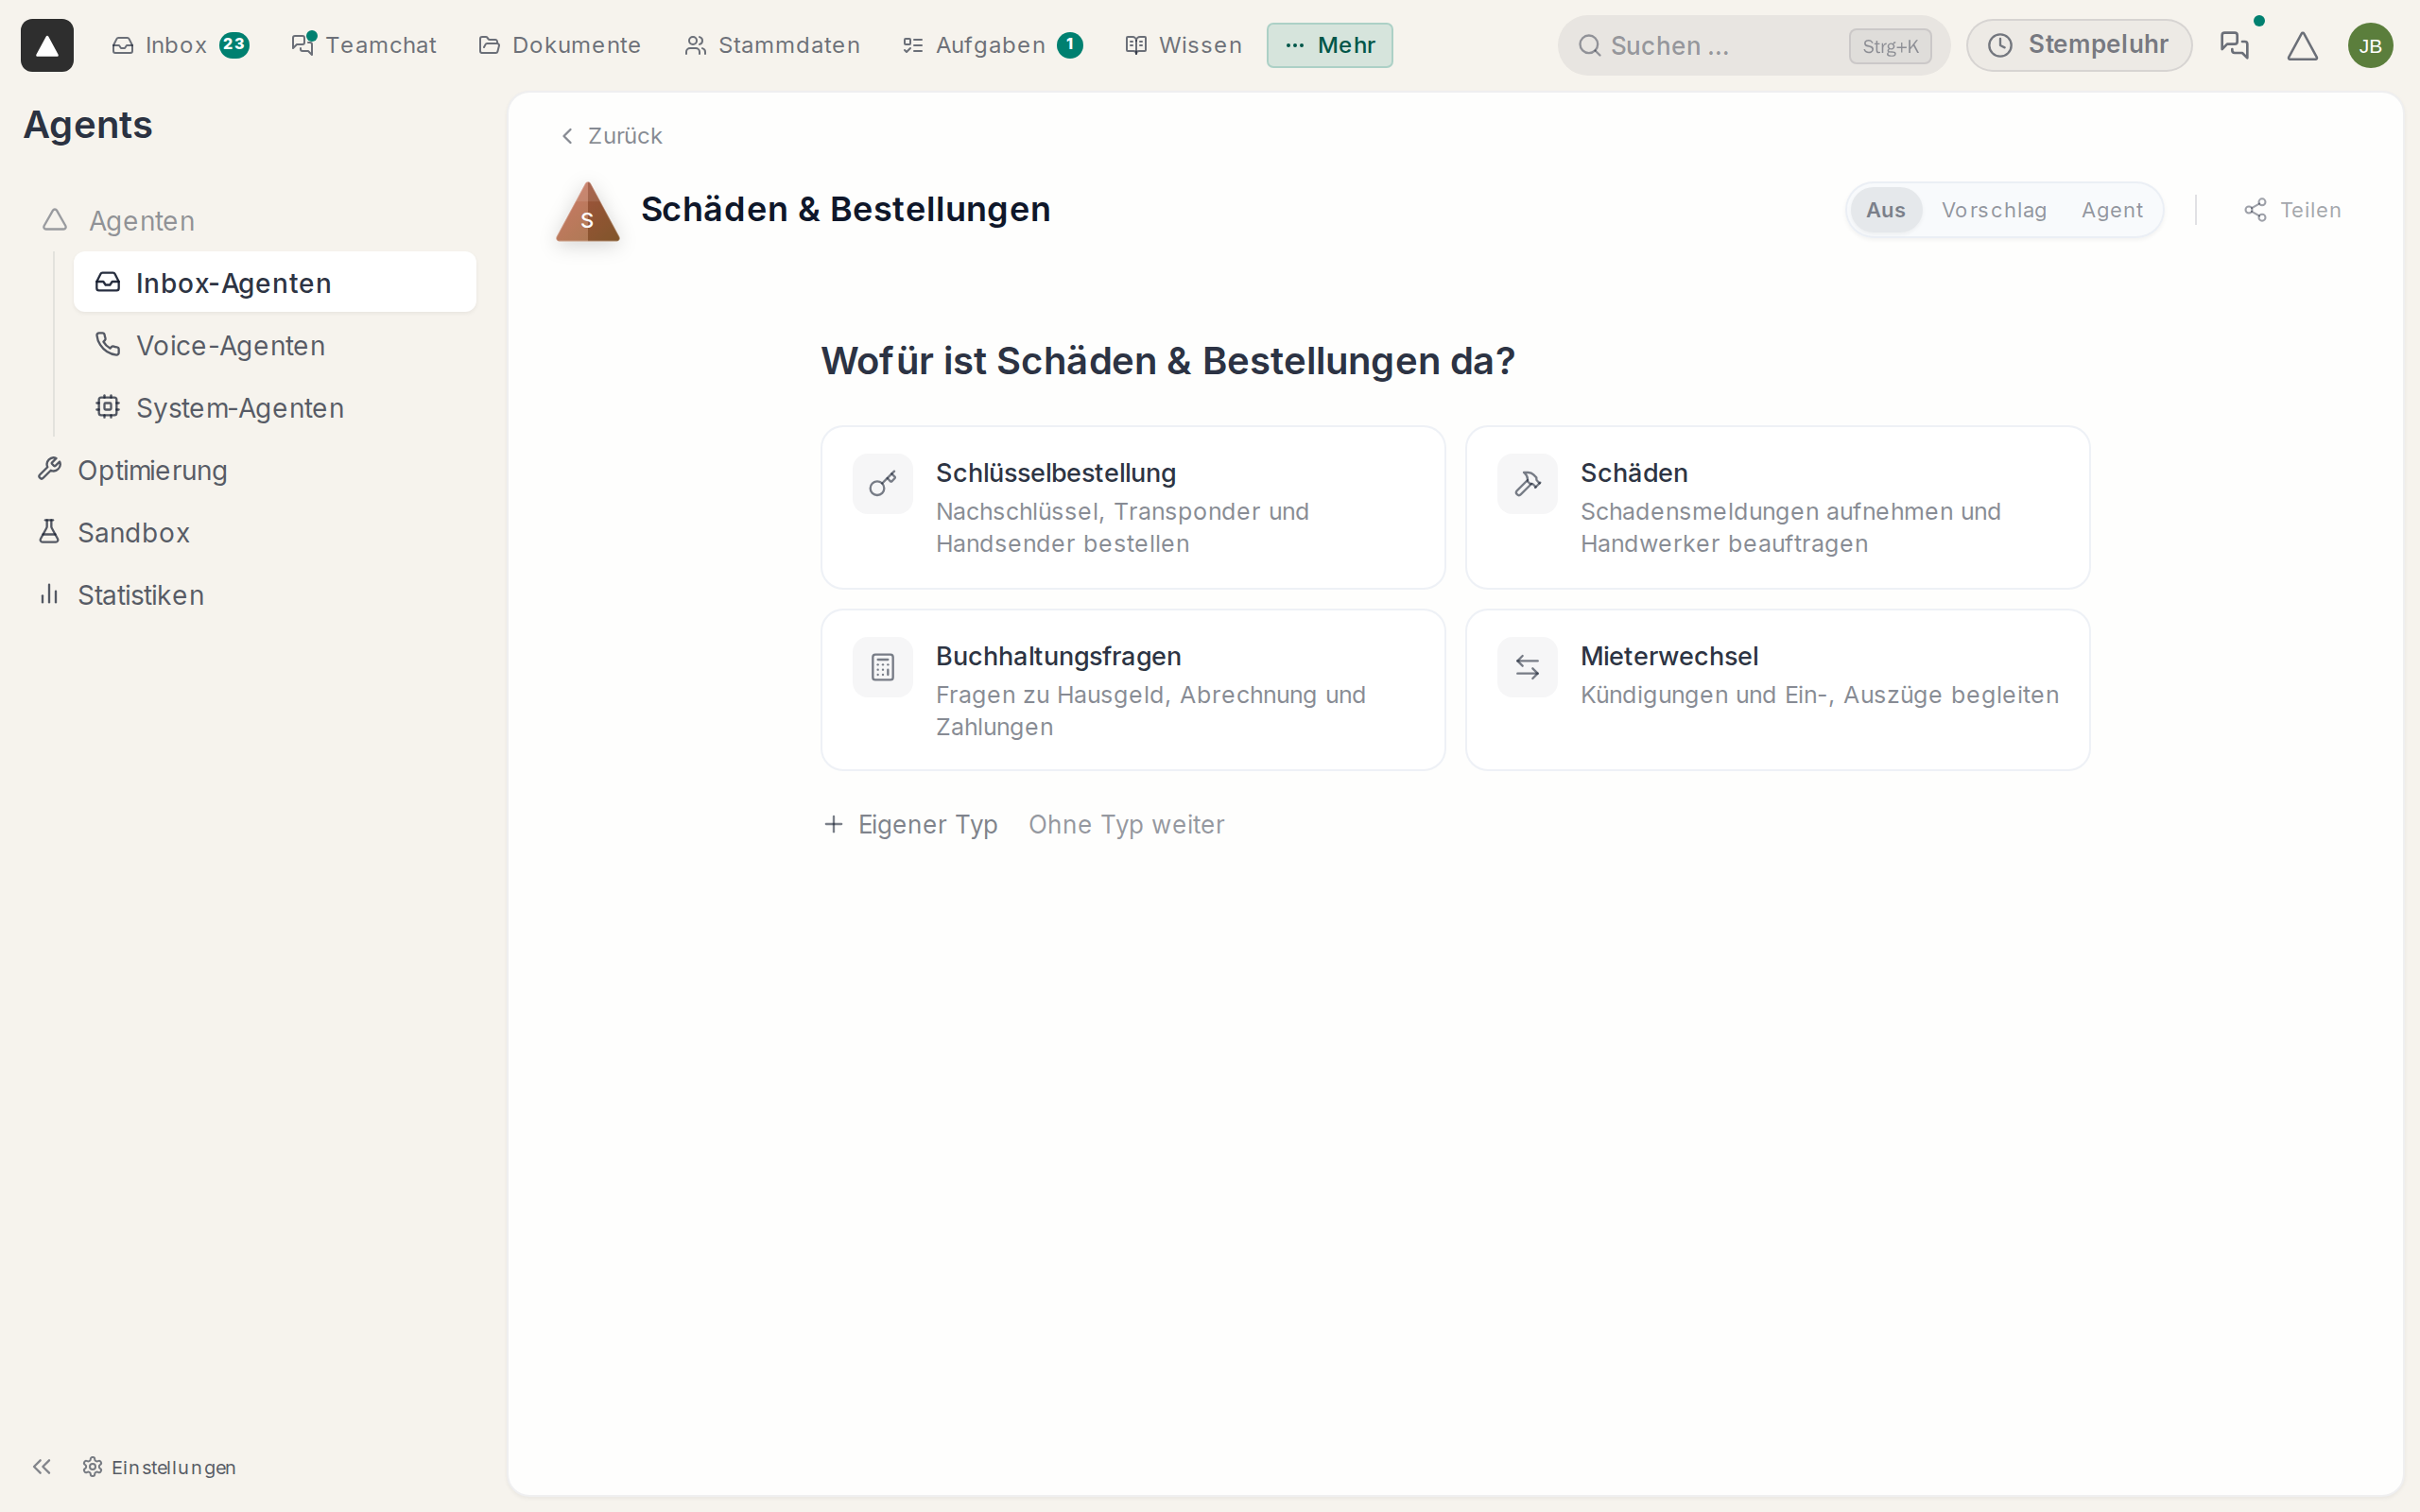Set agent mode to Aus
The image size is (2420, 1512).
click(1885, 210)
